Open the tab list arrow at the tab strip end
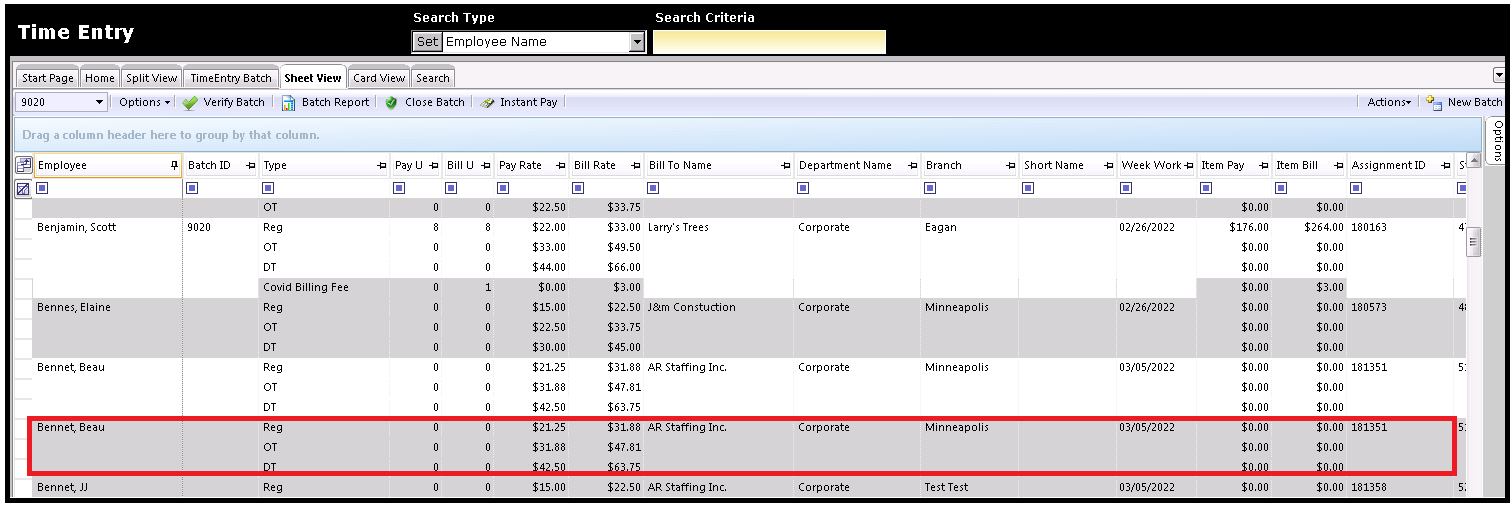The image size is (1511, 507). (x=1498, y=75)
